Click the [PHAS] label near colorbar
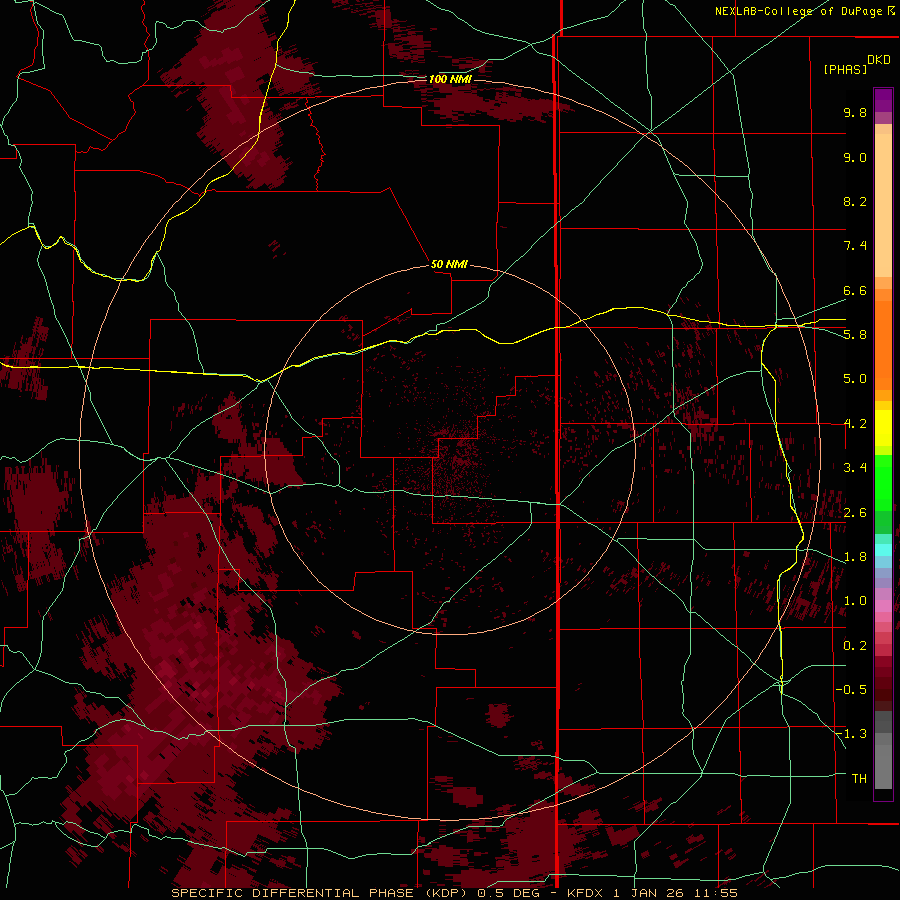Image resolution: width=900 pixels, height=900 pixels. coord(845,69)
